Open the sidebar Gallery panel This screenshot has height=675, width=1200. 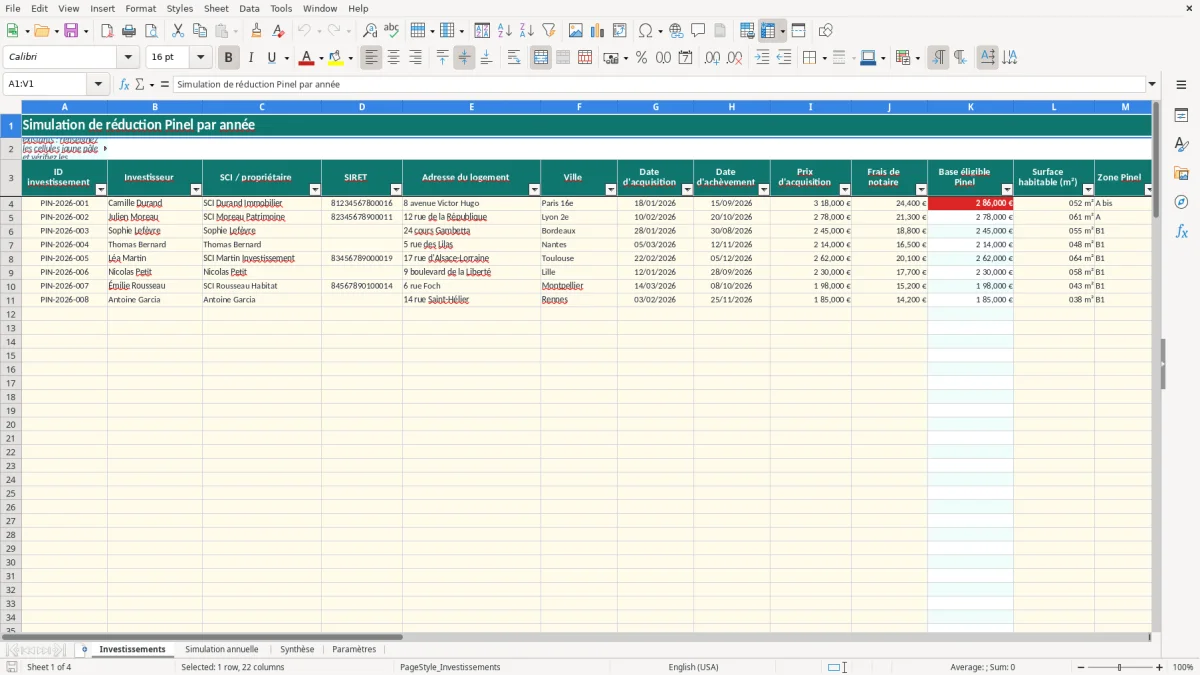point(1181,173)
